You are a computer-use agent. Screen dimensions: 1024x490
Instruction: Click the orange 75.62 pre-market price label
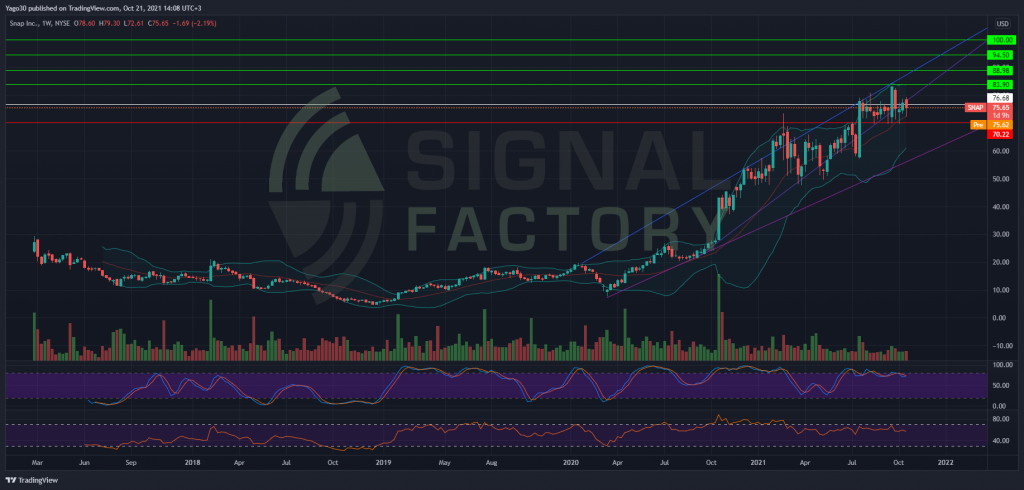coord(1002,125)
